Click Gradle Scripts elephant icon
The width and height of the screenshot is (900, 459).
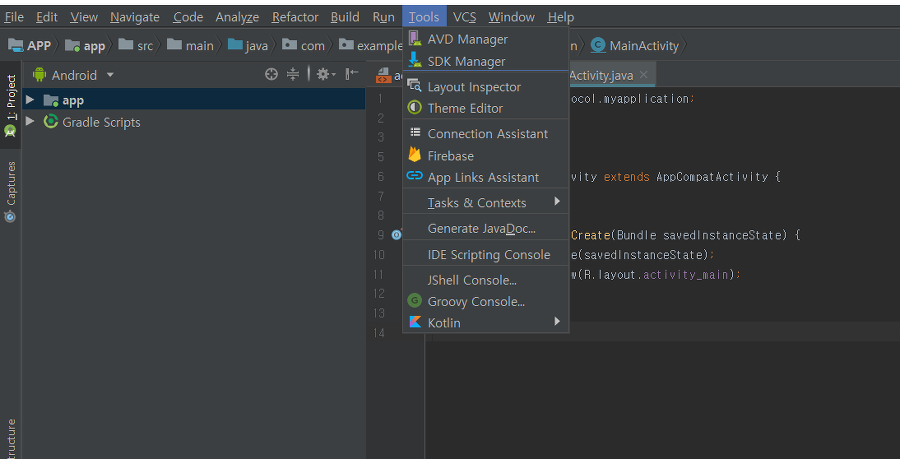coord(51,122)
